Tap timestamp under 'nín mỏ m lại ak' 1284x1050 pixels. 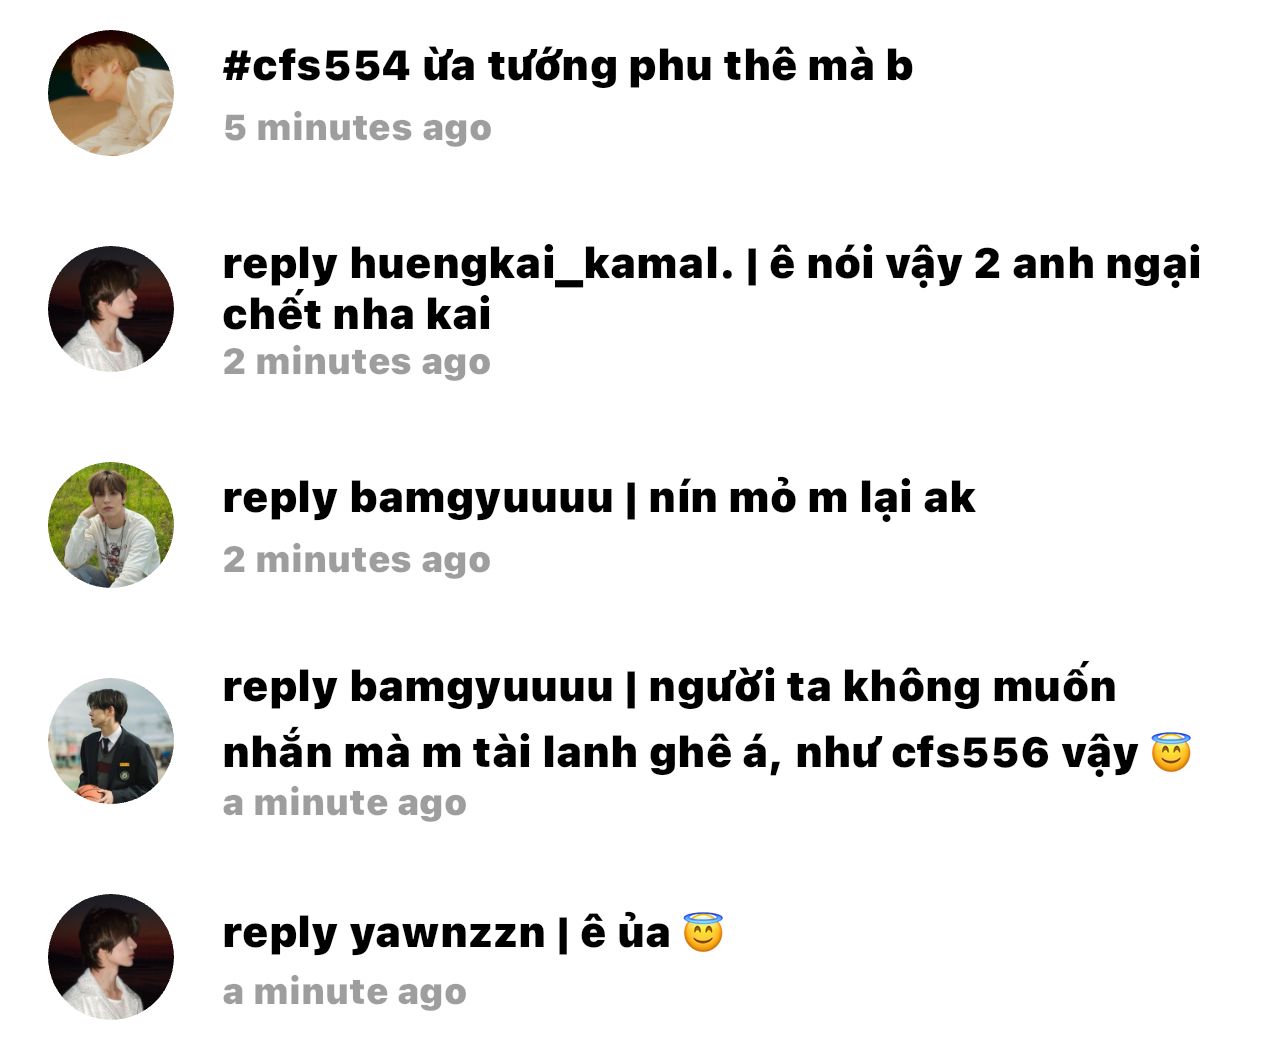[357, 559]
